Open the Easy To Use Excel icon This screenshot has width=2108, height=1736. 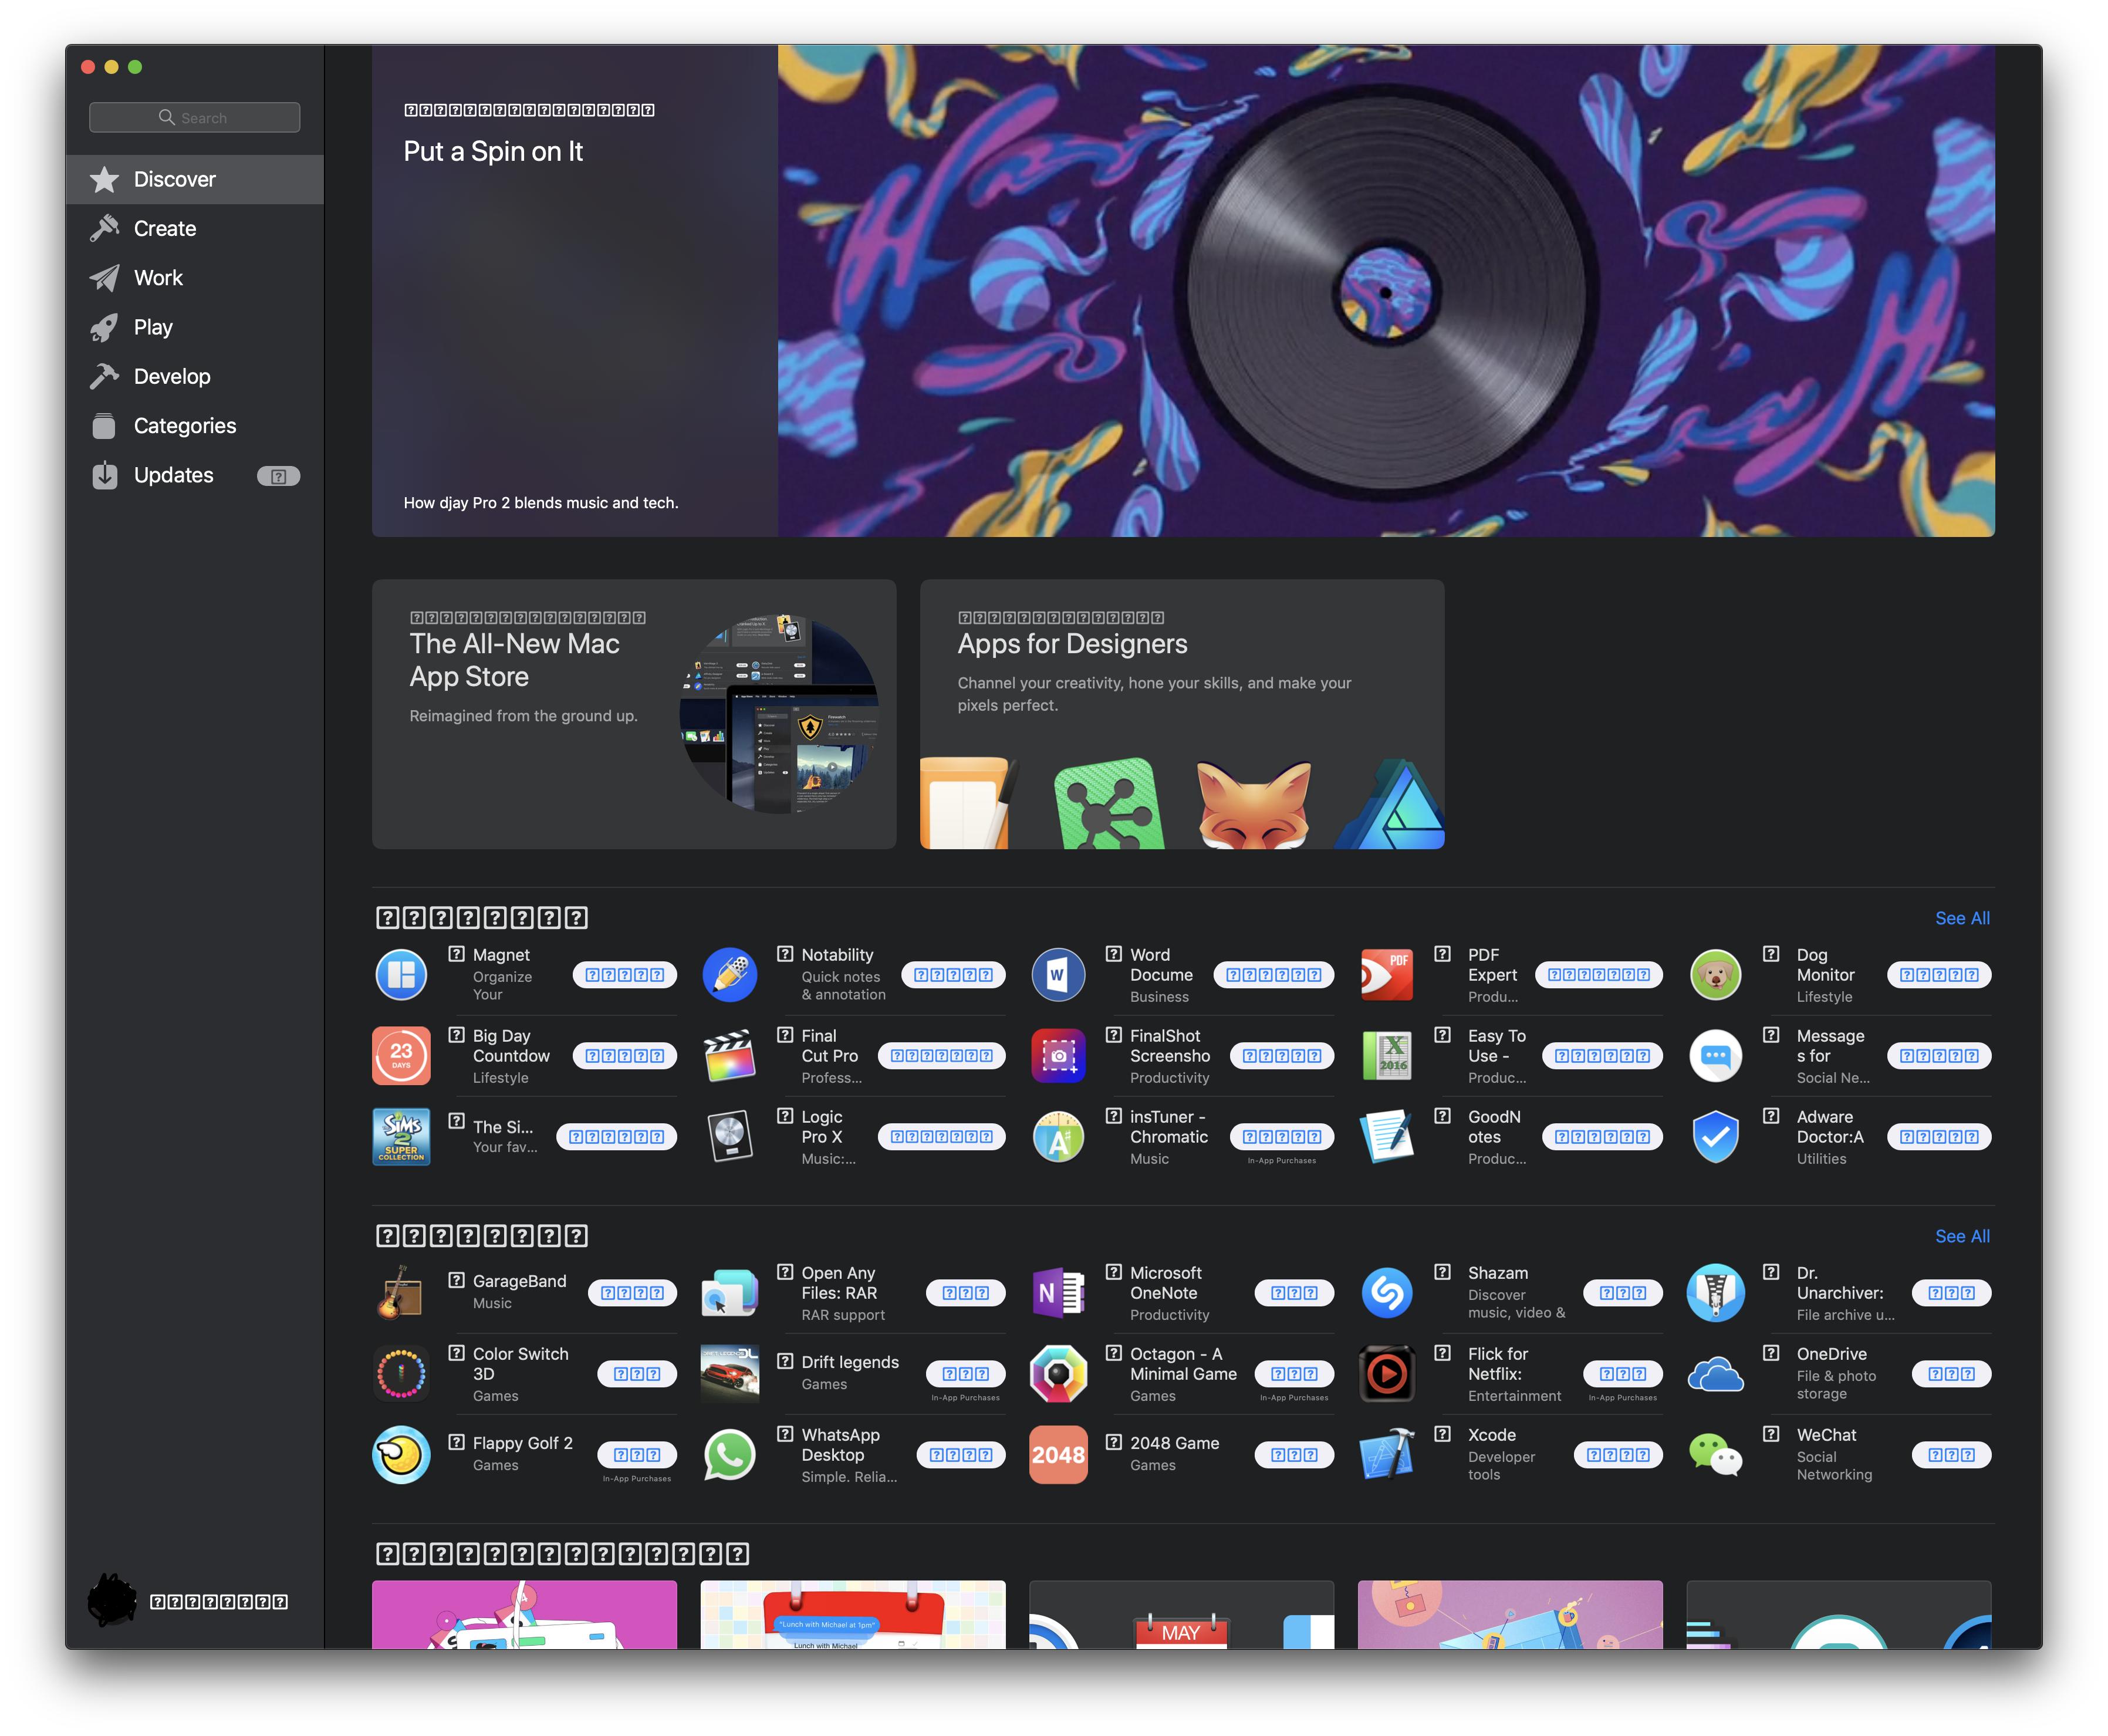(1387, 1056)
